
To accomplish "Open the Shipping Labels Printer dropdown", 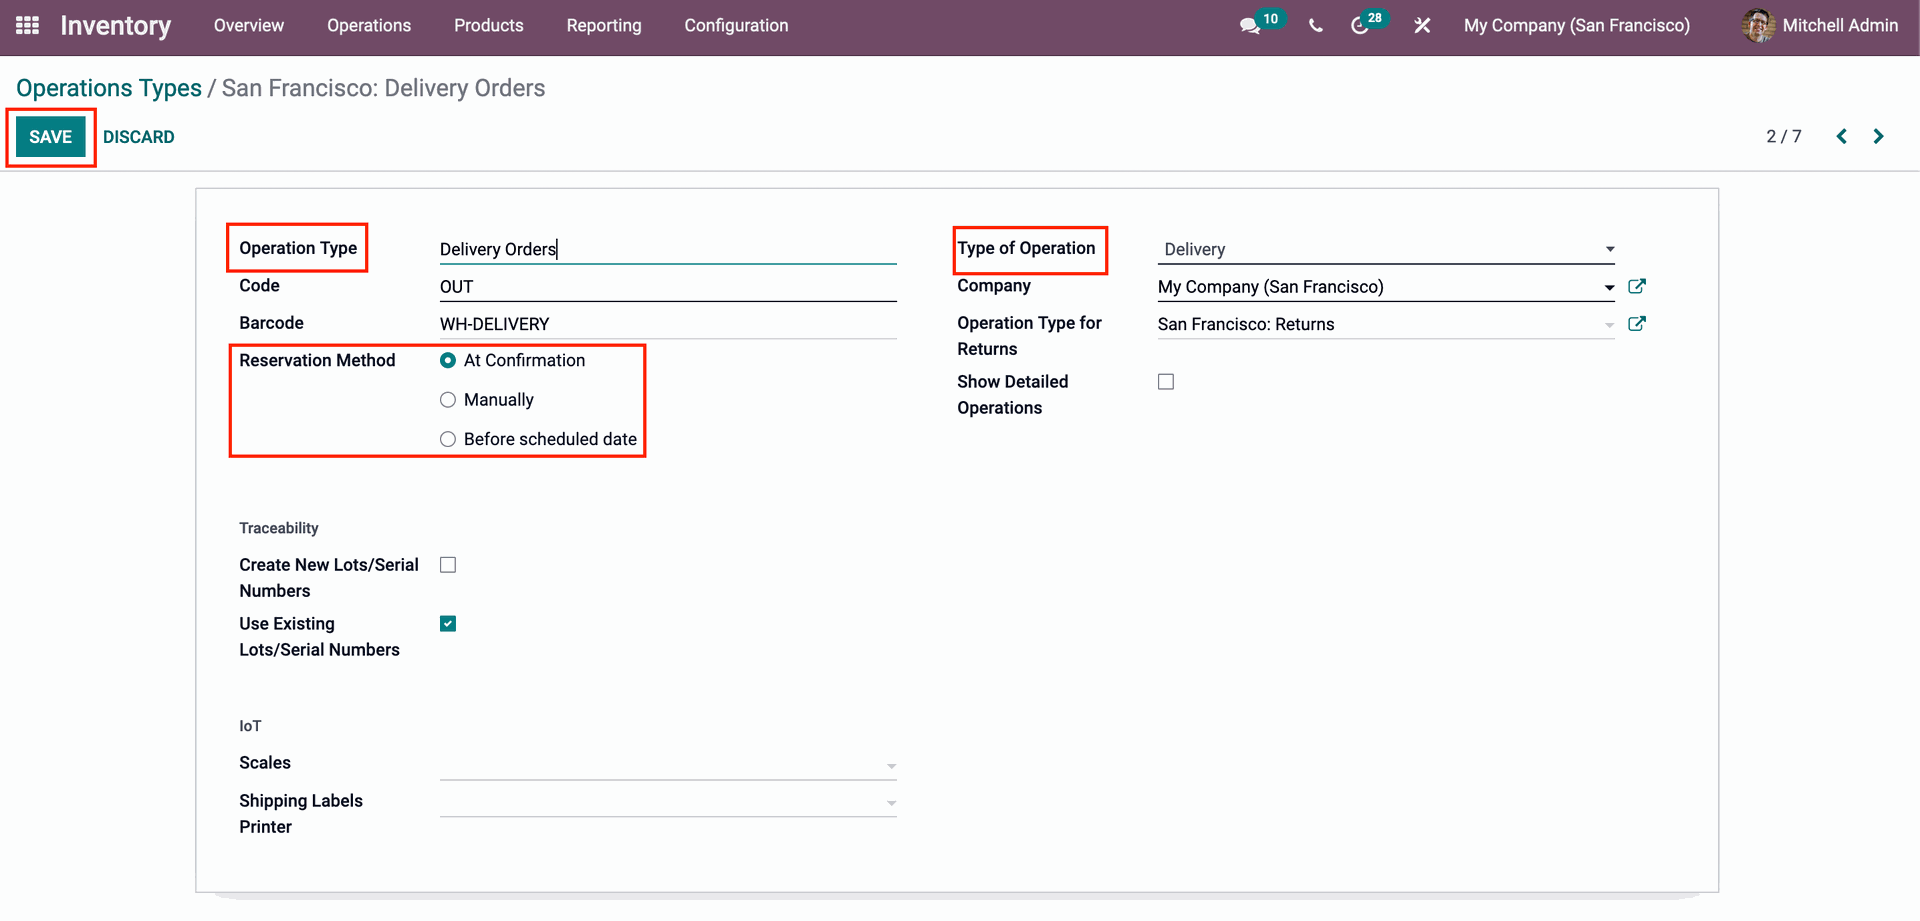I will [667, 802].
